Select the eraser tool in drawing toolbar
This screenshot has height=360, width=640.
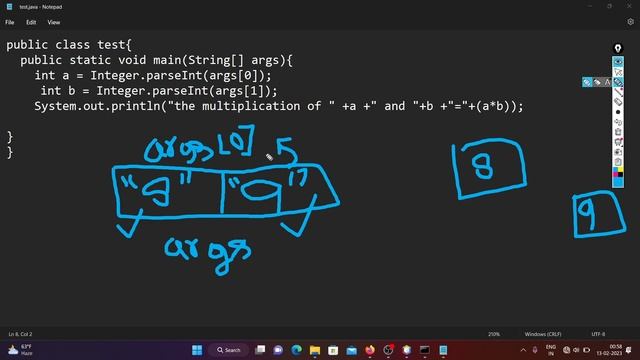point(618,102)
